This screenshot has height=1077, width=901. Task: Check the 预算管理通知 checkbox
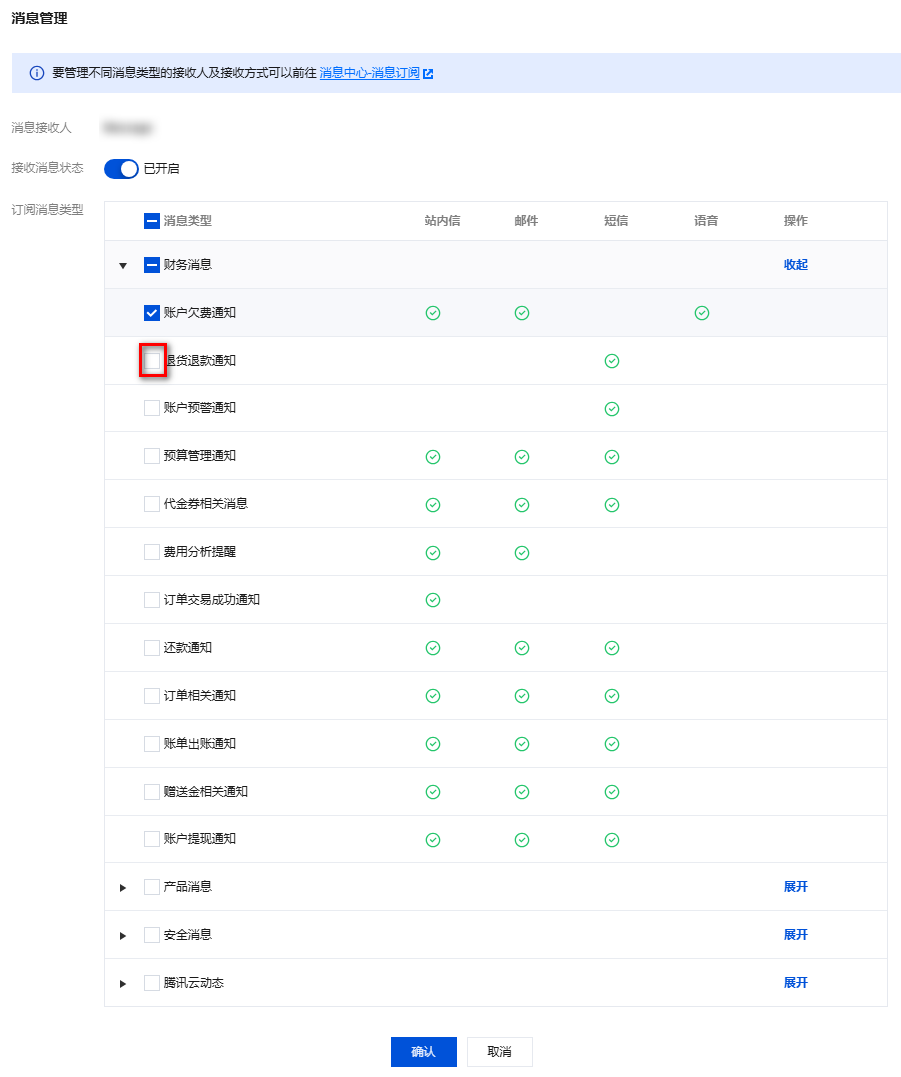click(x=152, y=456)
